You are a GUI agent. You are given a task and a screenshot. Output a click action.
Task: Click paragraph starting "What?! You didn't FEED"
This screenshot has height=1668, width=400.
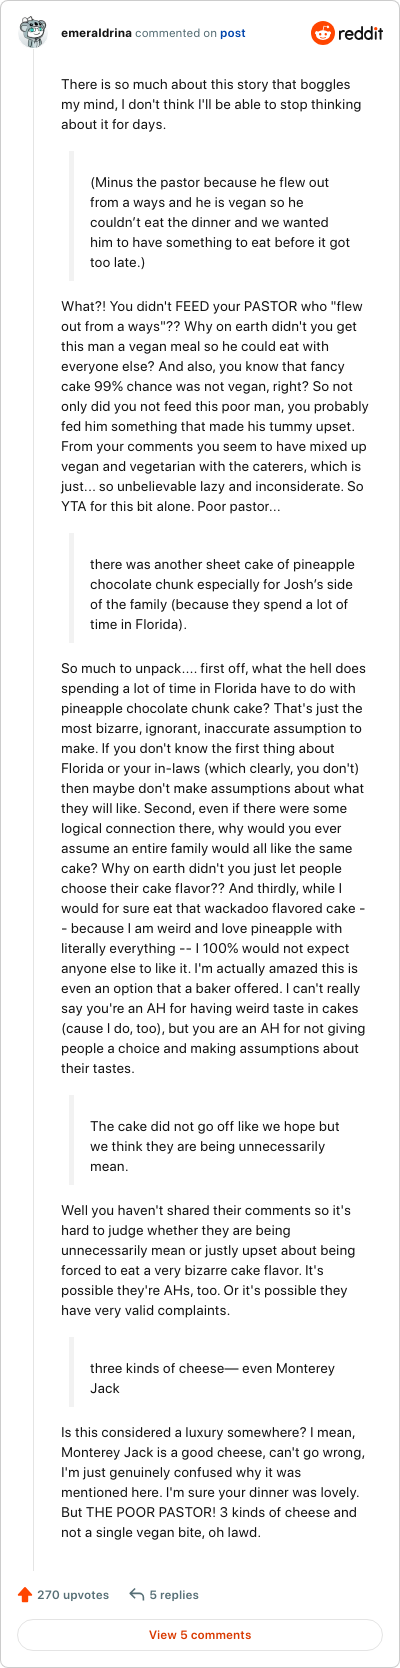(x=215, y=406)
